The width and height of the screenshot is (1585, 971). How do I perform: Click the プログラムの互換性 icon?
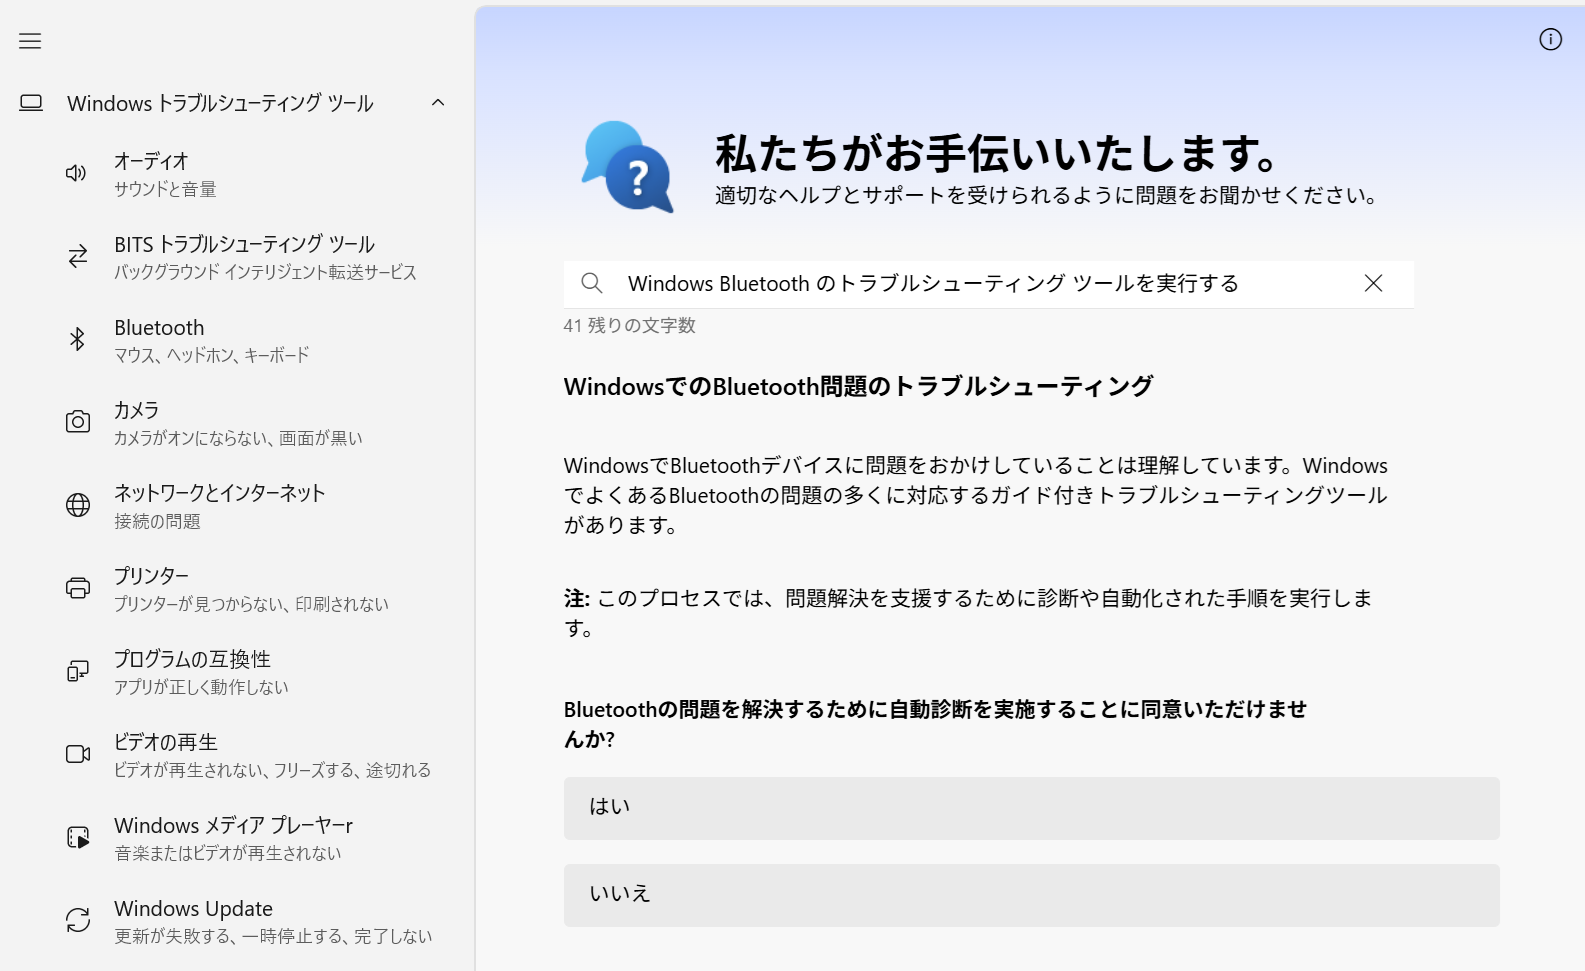[77, 671]
